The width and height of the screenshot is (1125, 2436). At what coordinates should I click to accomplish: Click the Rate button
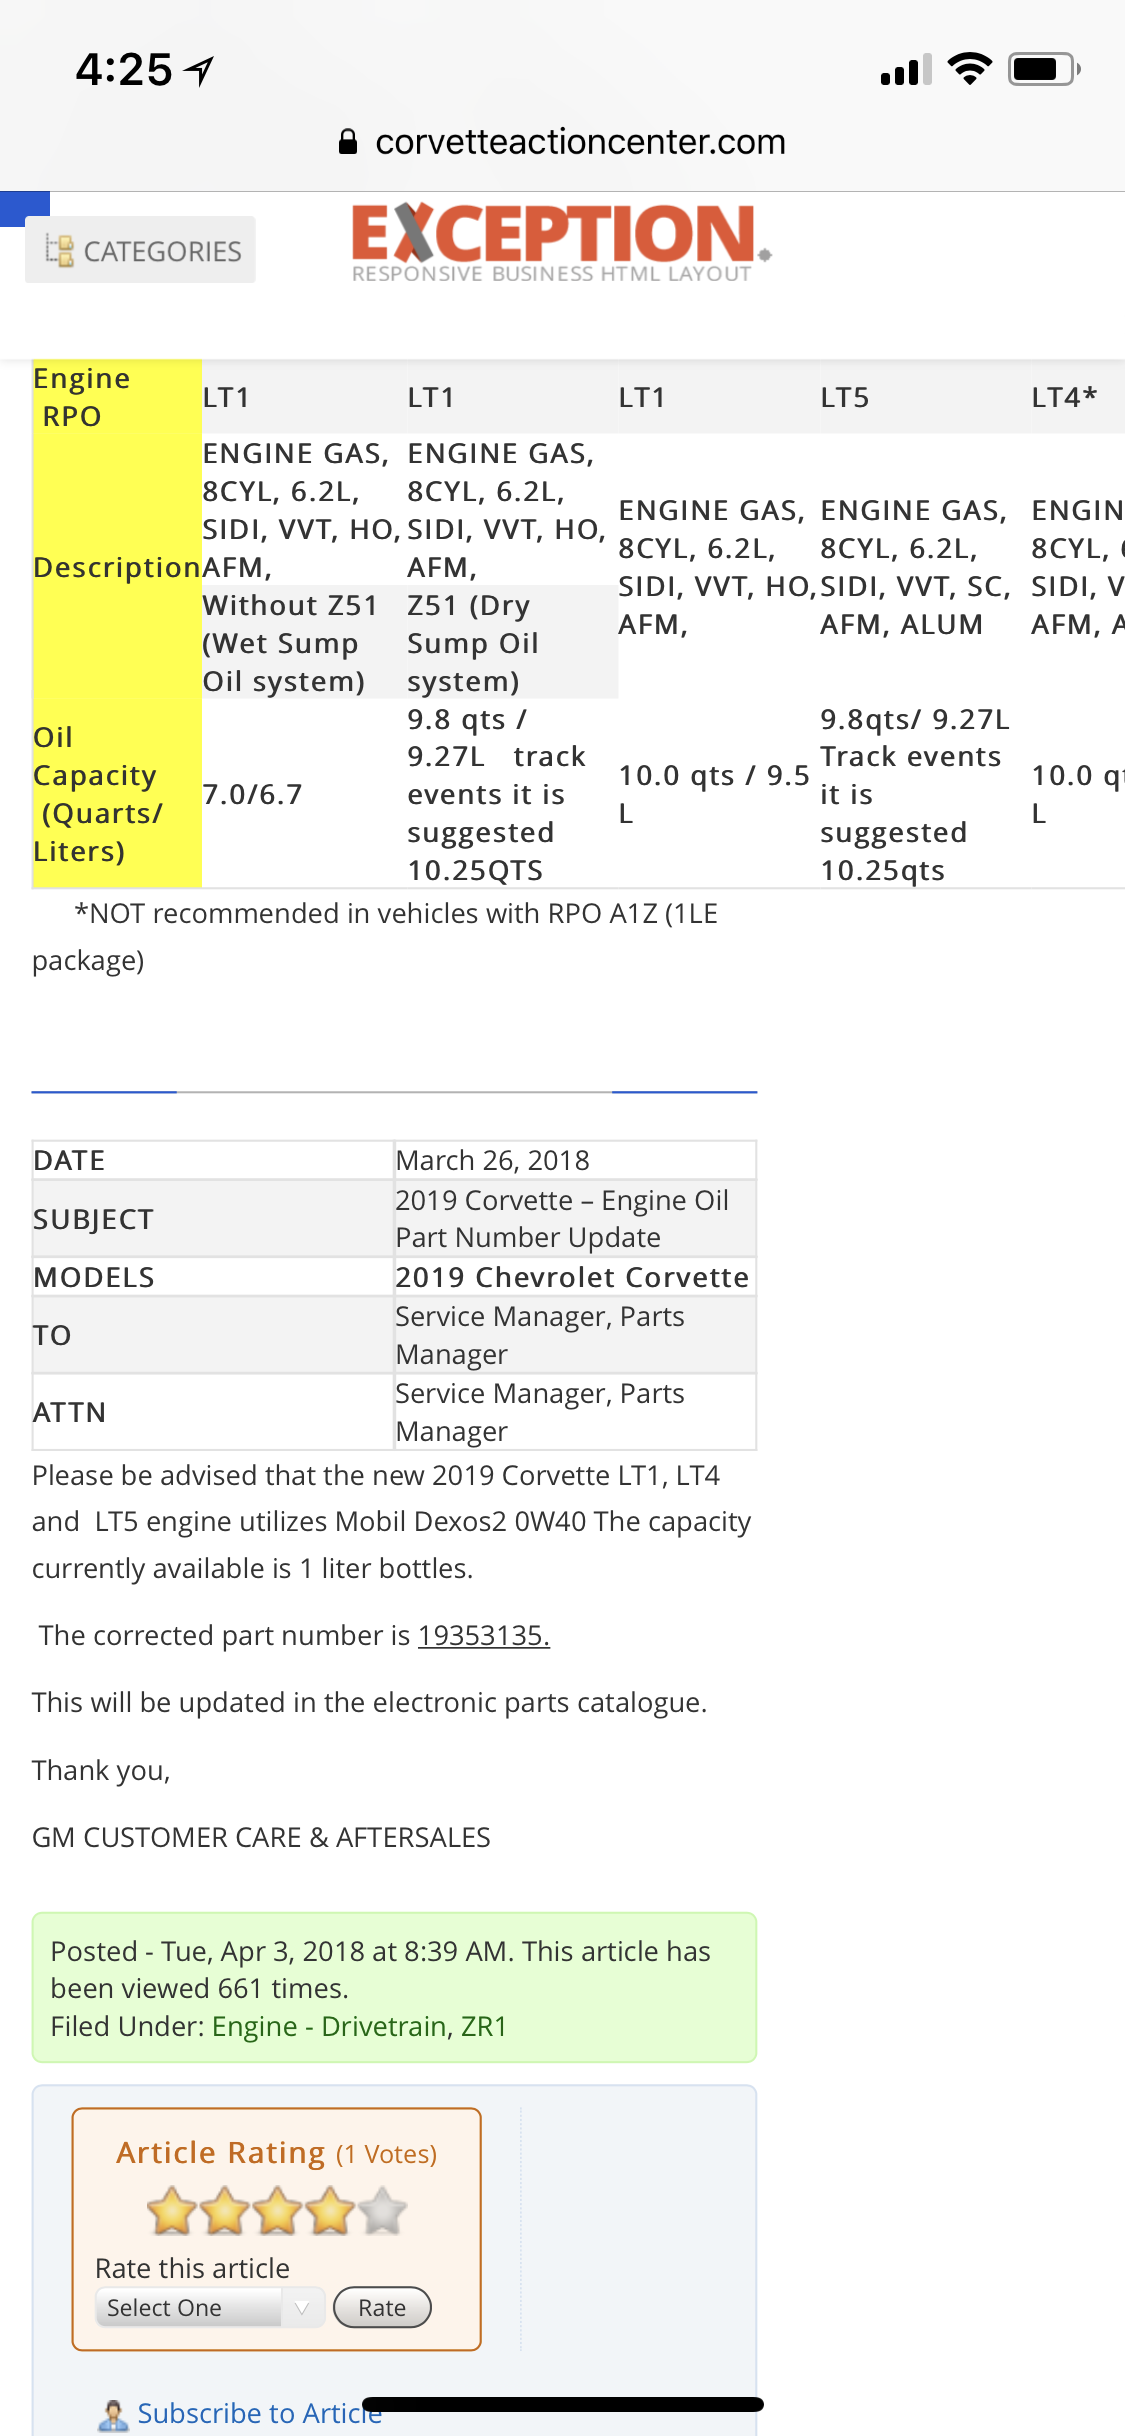(x=382, y=2307)
